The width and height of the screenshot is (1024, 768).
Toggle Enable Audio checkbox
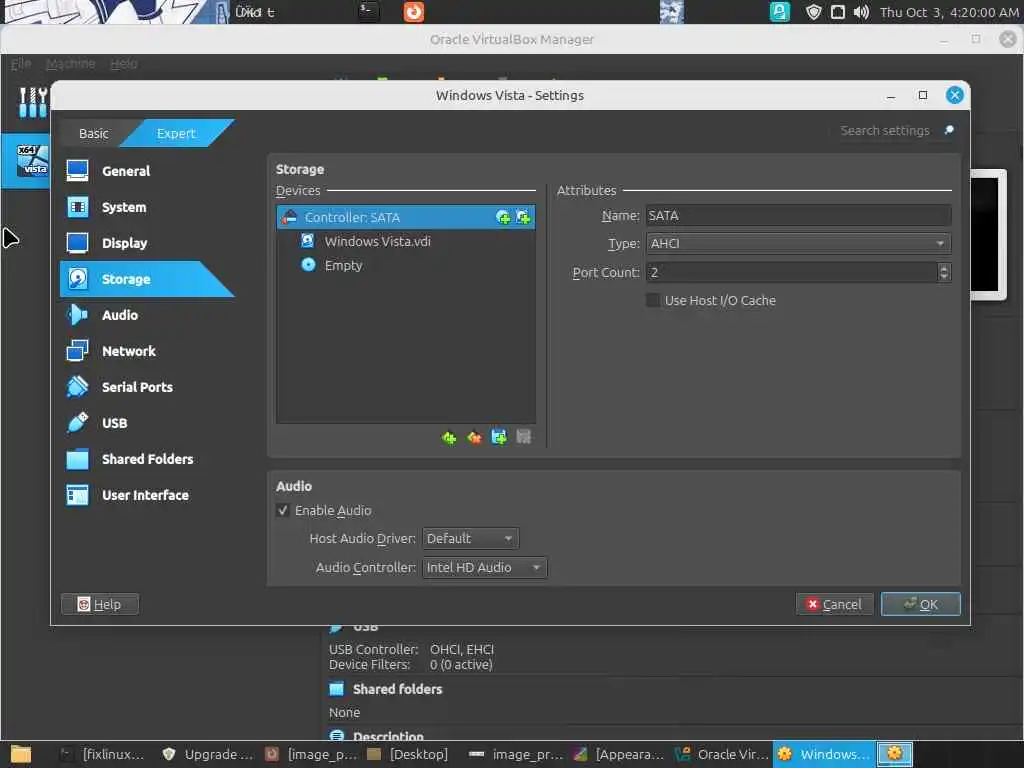pos(283,511)
